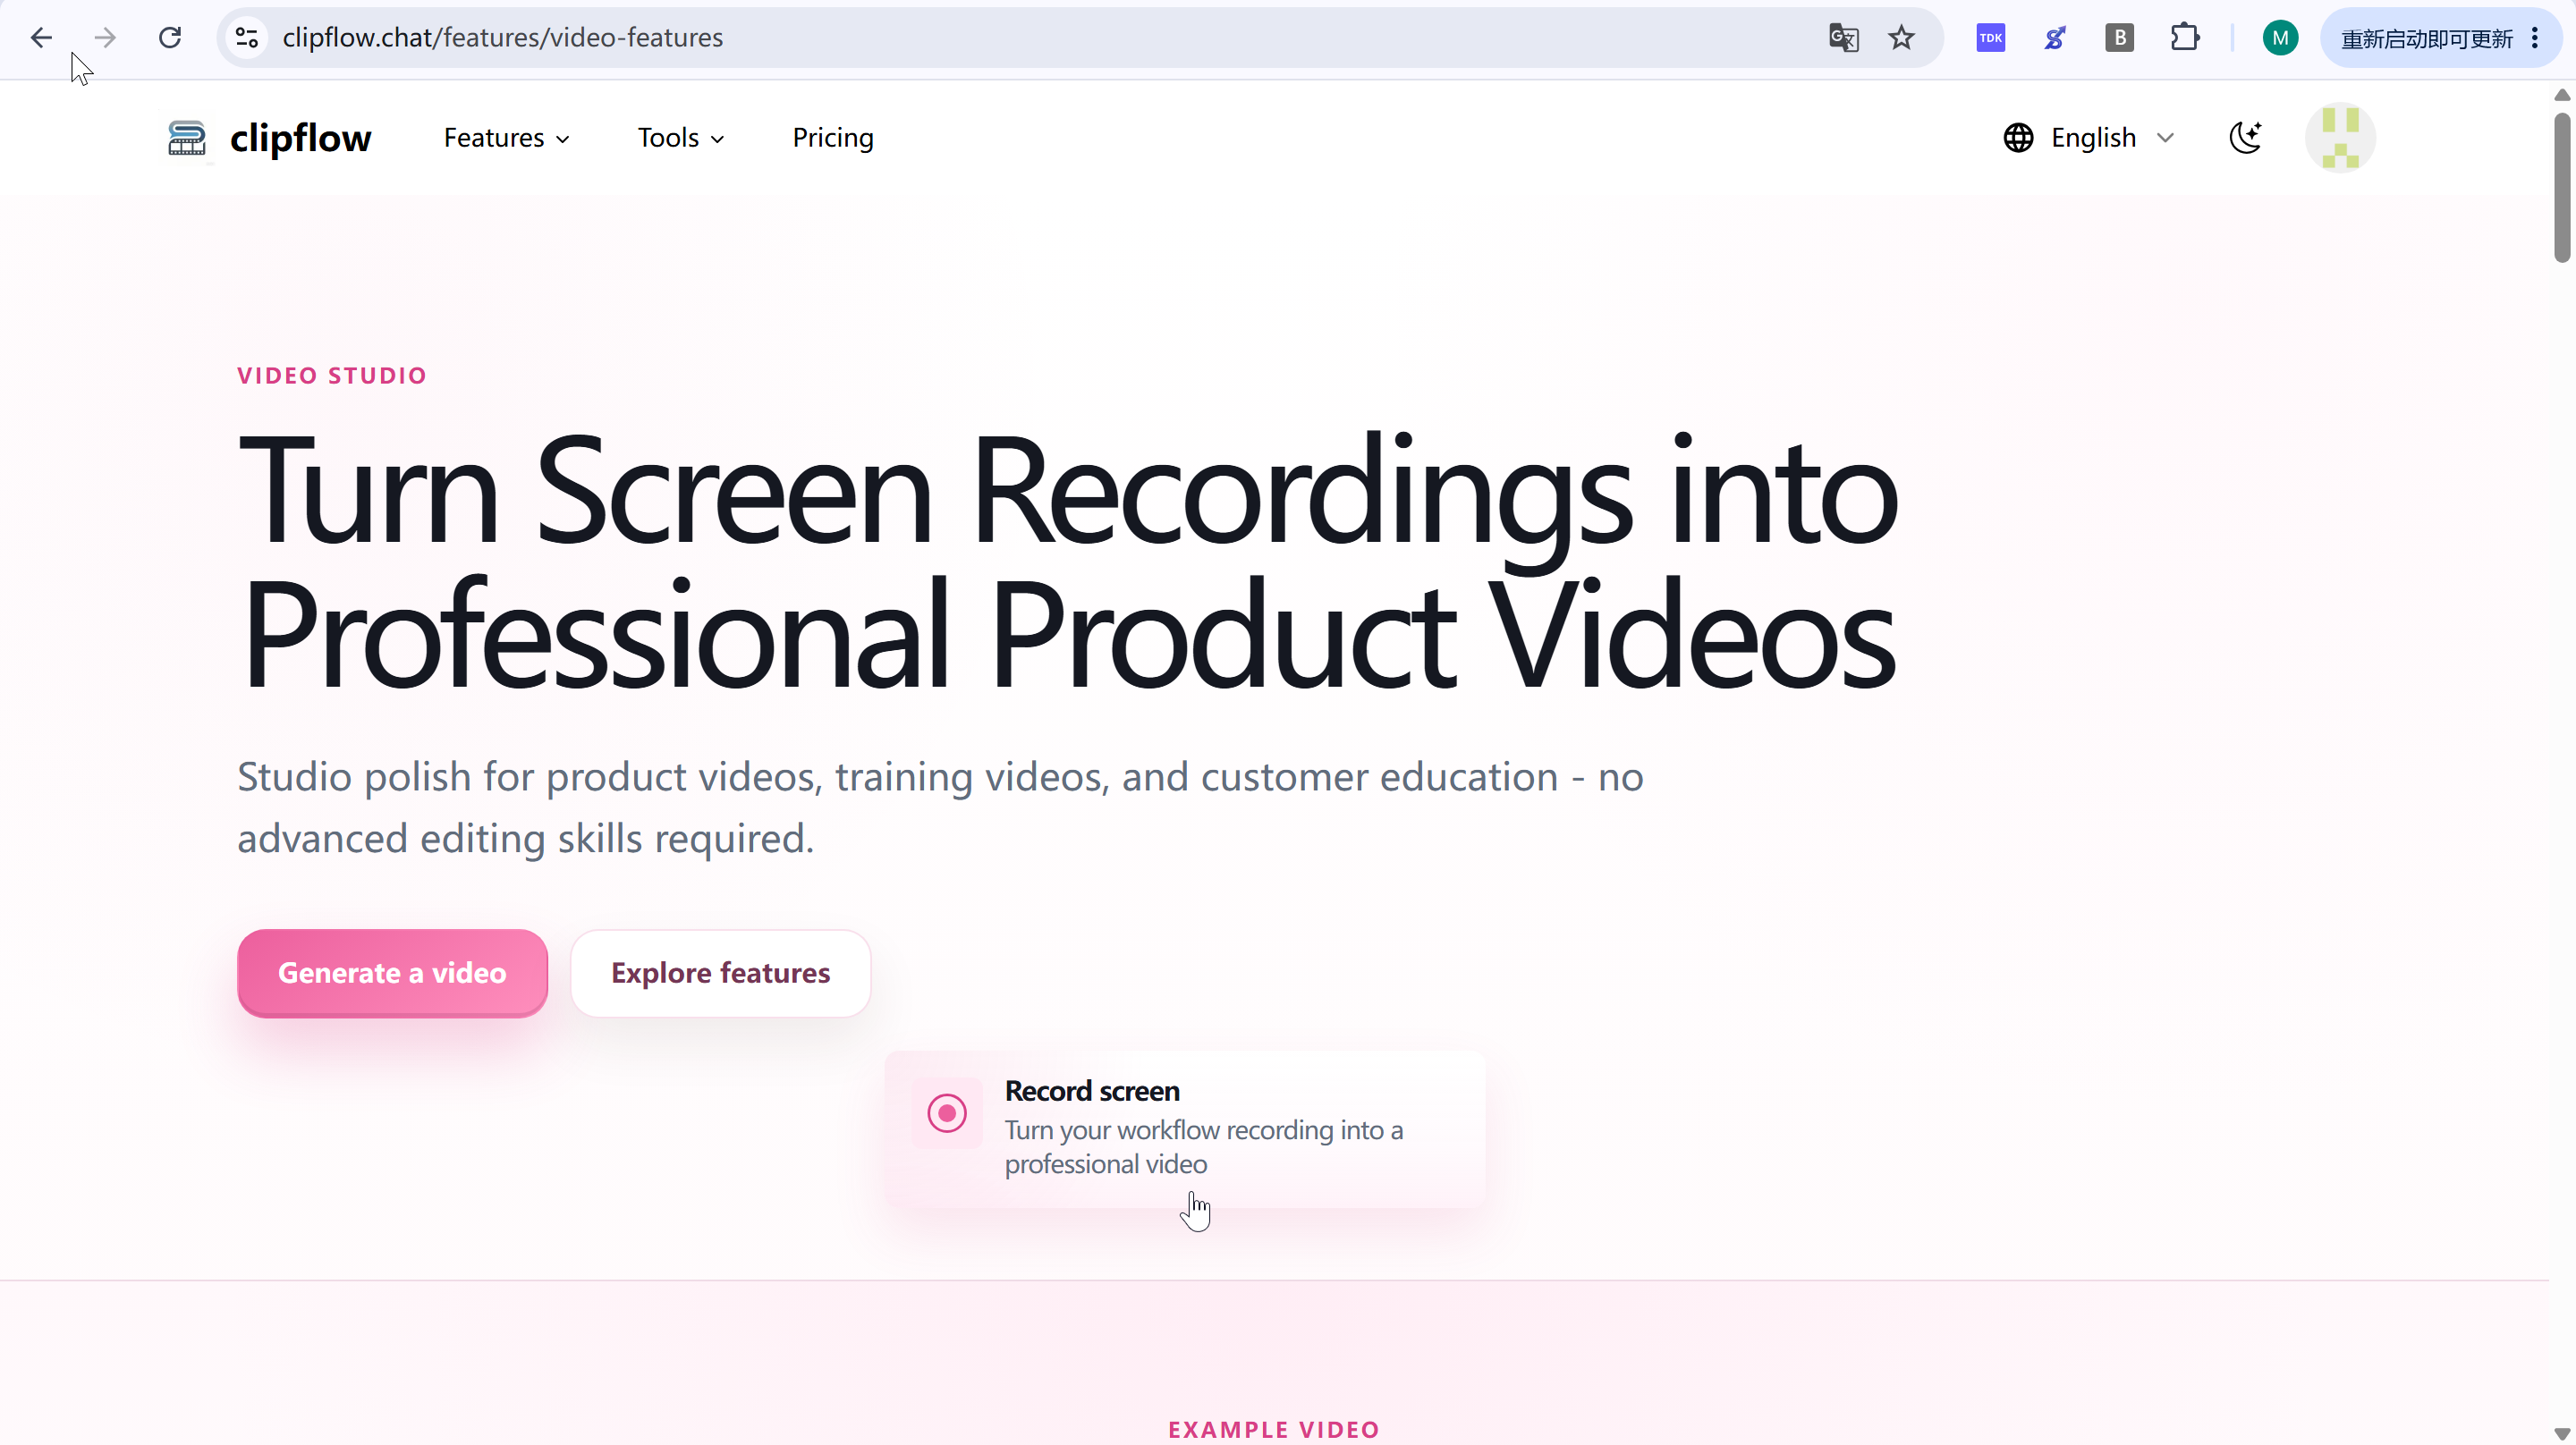Click the VIDEO STUDIO label
This screenshot has height=1445, width=2576.
point(332,376)
